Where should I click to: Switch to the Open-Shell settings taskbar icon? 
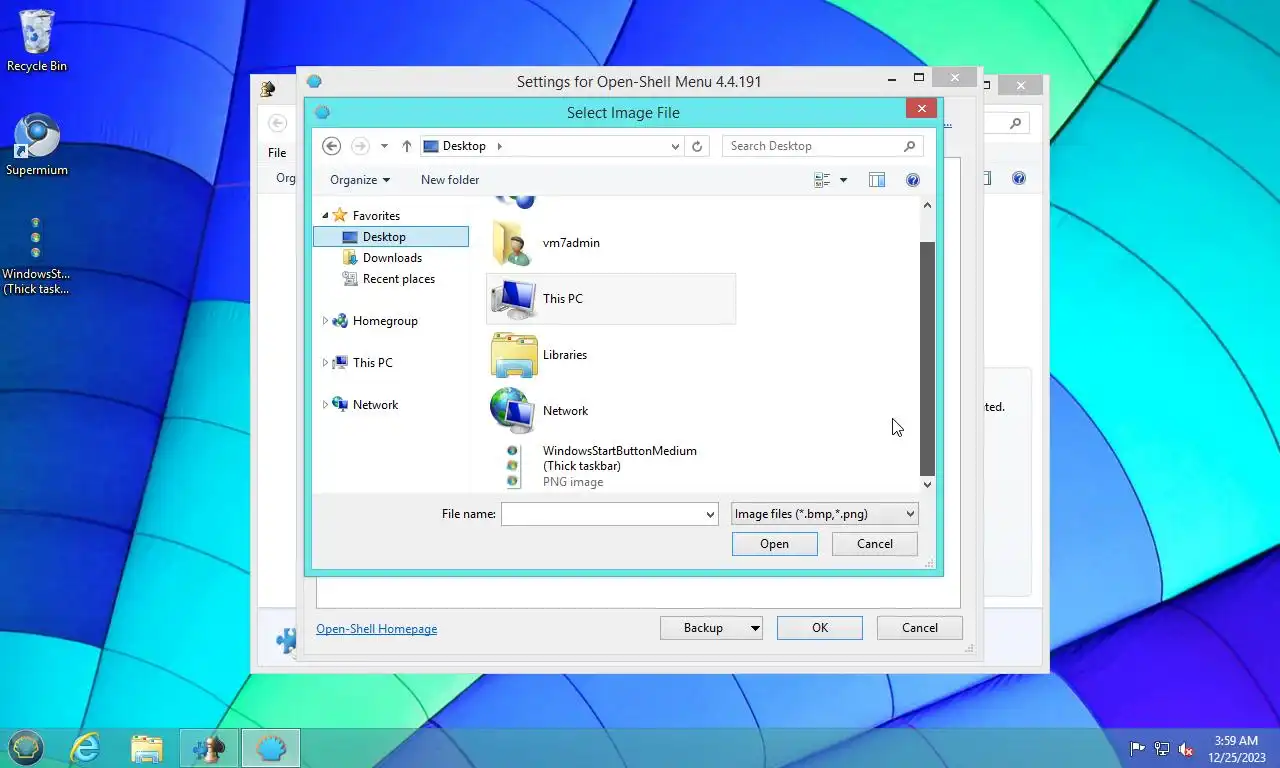(x=271, y=747)
